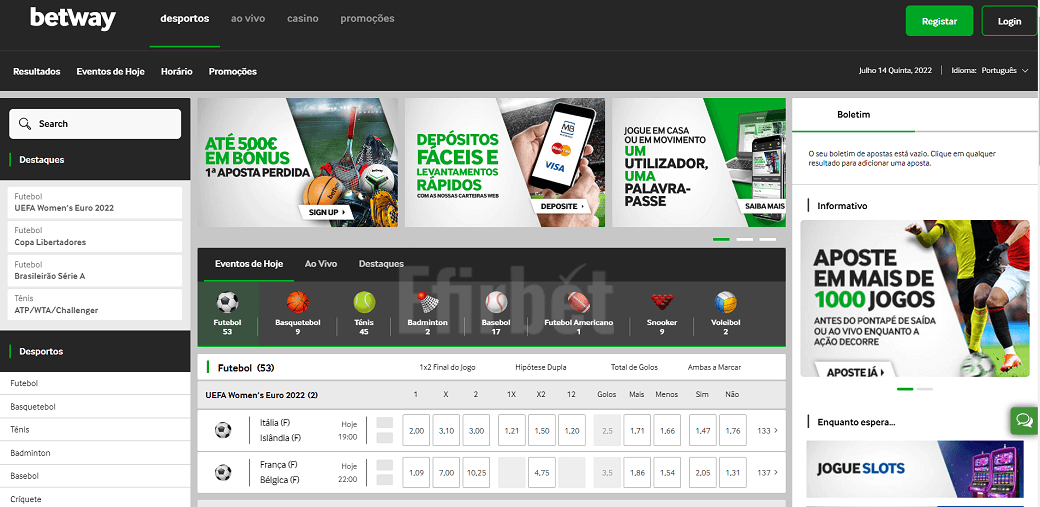Bet on Itália win odds 2,00
This screenshot has width=1040, height=507.
pos(417,431)
